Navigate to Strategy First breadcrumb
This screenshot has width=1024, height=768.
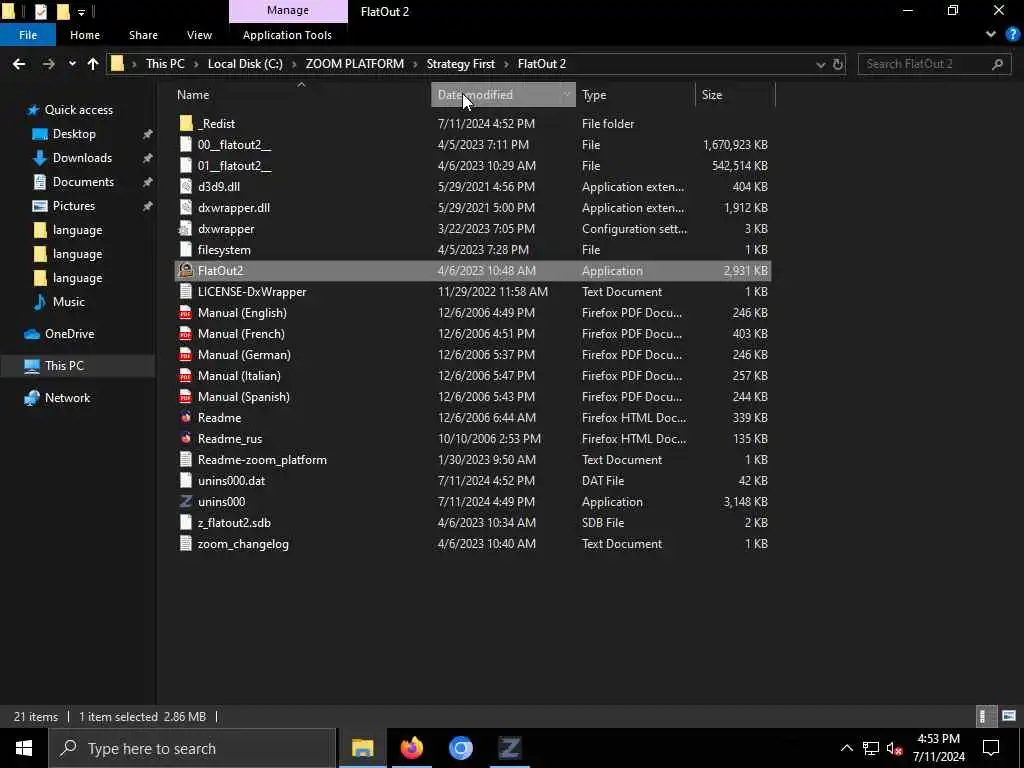pyautogui.click(x=460, y=64)
